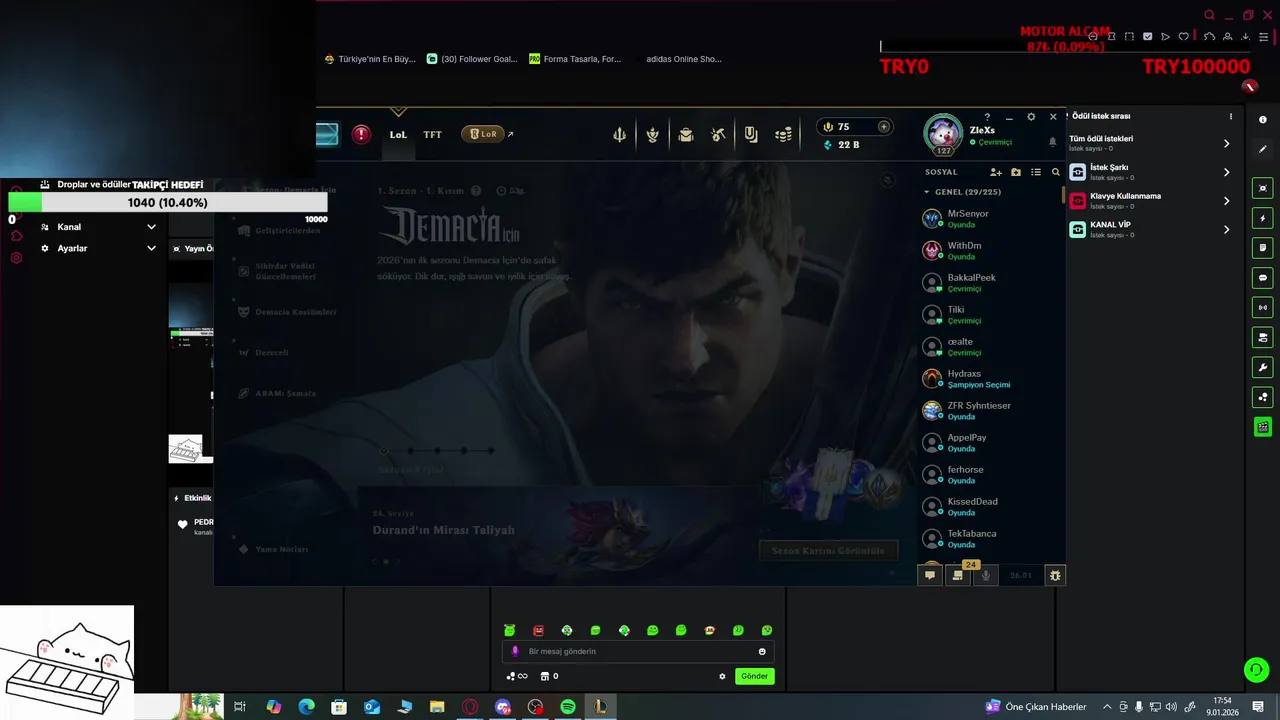Image resolution: width=1280 pixels, height=720 pixels.
Task: Click the plus button to purchase RP
Action: pos(883,127)
